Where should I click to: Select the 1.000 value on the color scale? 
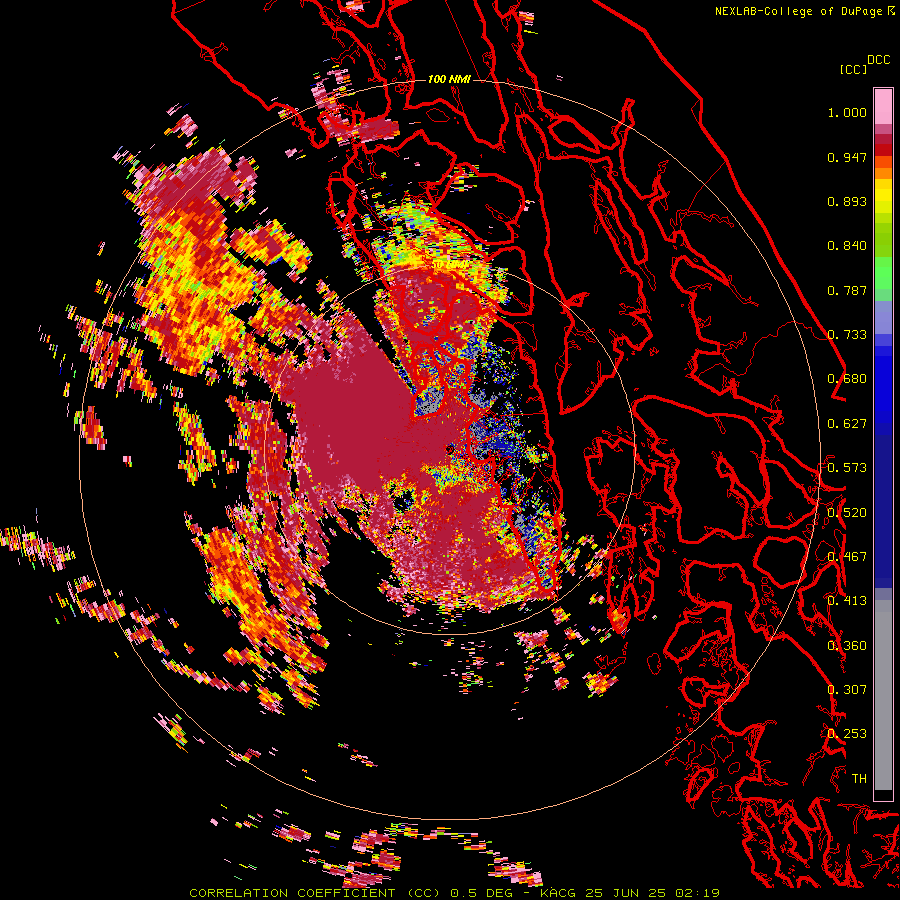click(847, 112)
